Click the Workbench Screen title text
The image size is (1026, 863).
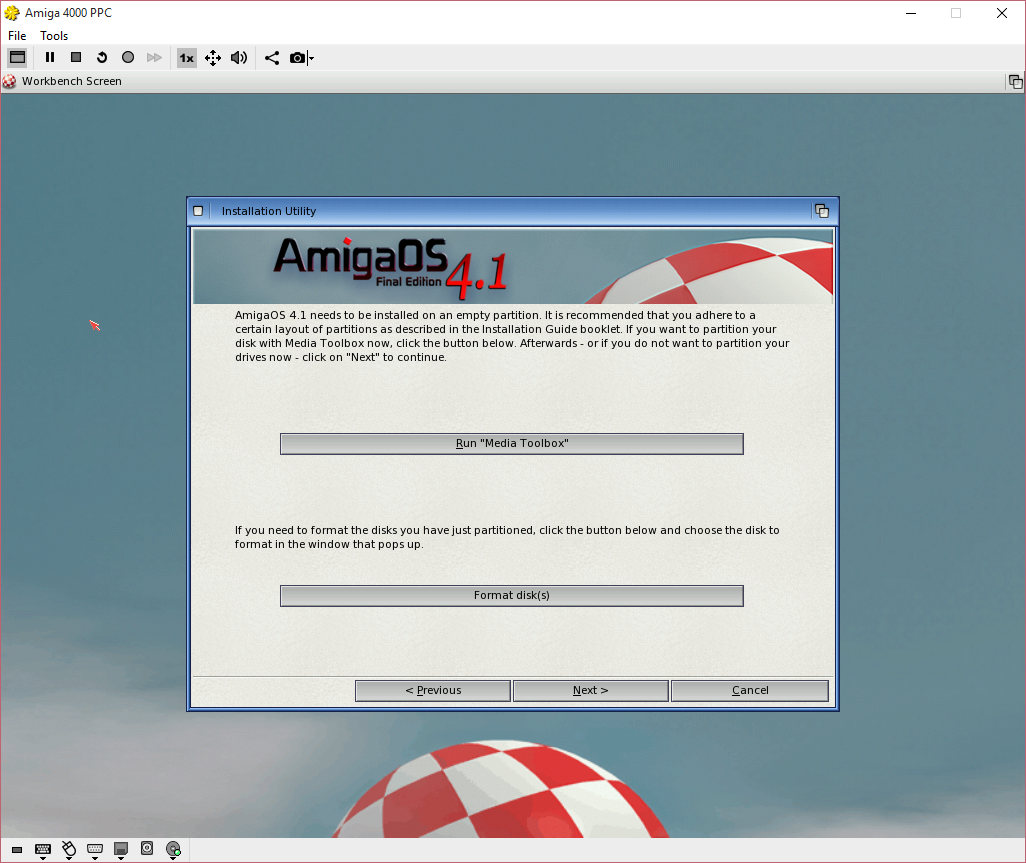click(72, 81)
